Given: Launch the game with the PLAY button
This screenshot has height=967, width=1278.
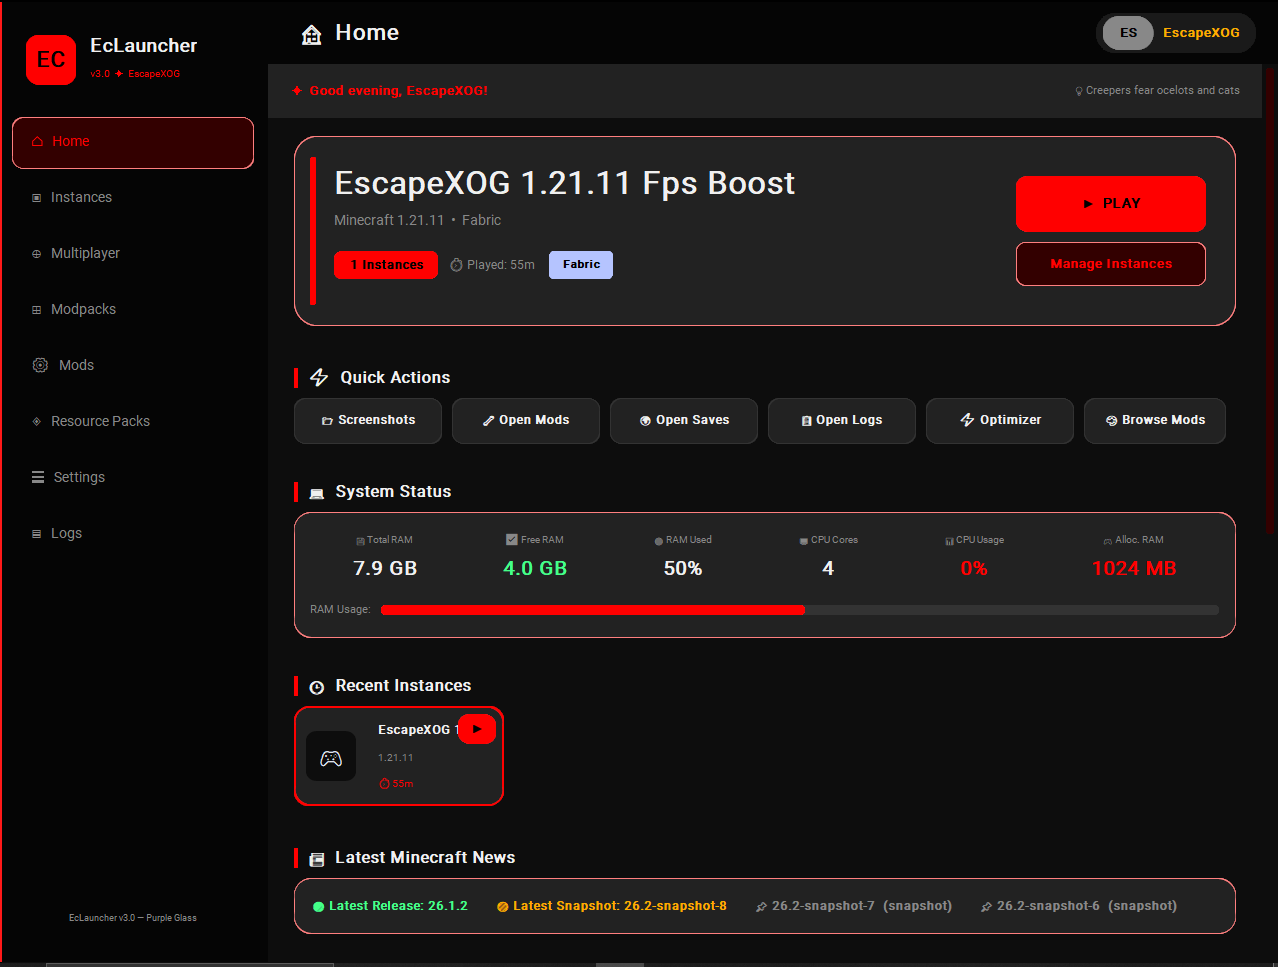Looking at the screenshot, I should coord(1111,204).
